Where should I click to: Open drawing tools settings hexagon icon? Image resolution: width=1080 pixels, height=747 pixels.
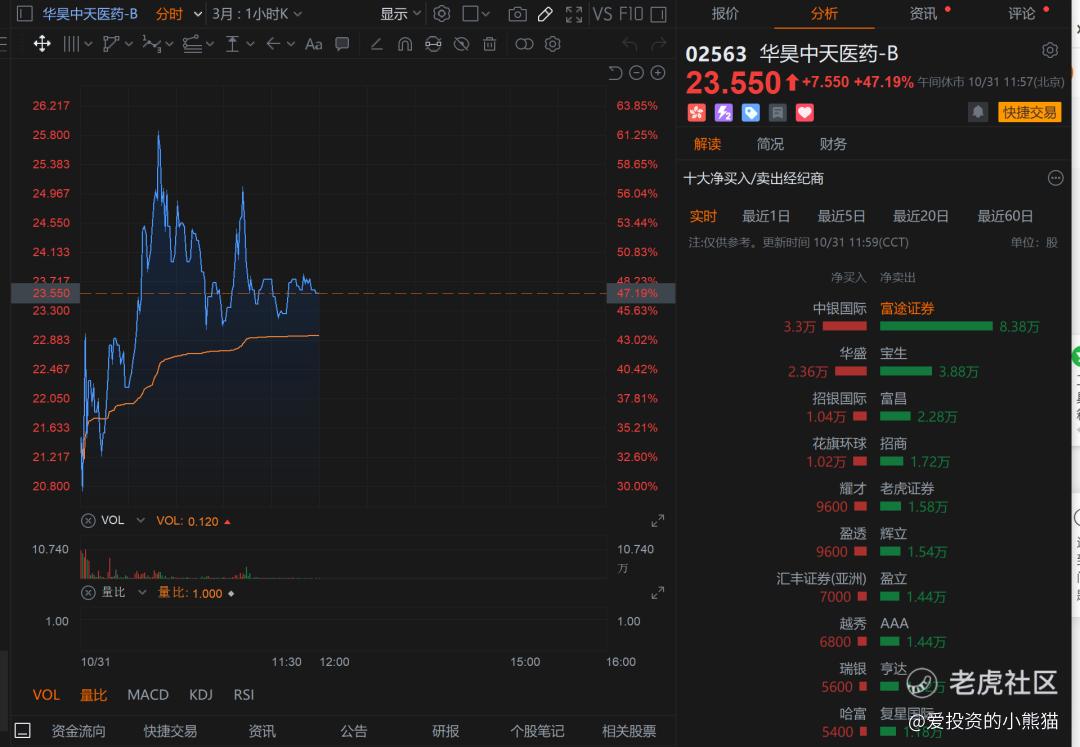[x=552, y=44]
